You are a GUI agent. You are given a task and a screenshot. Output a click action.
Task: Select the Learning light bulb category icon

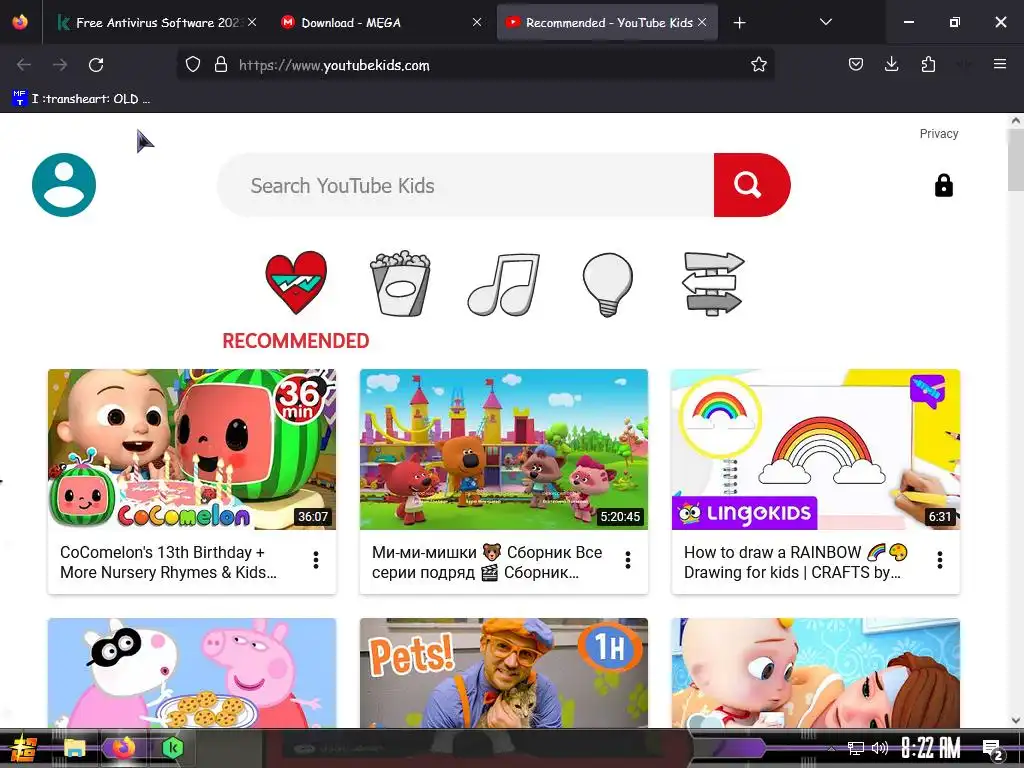click(607, 284)
